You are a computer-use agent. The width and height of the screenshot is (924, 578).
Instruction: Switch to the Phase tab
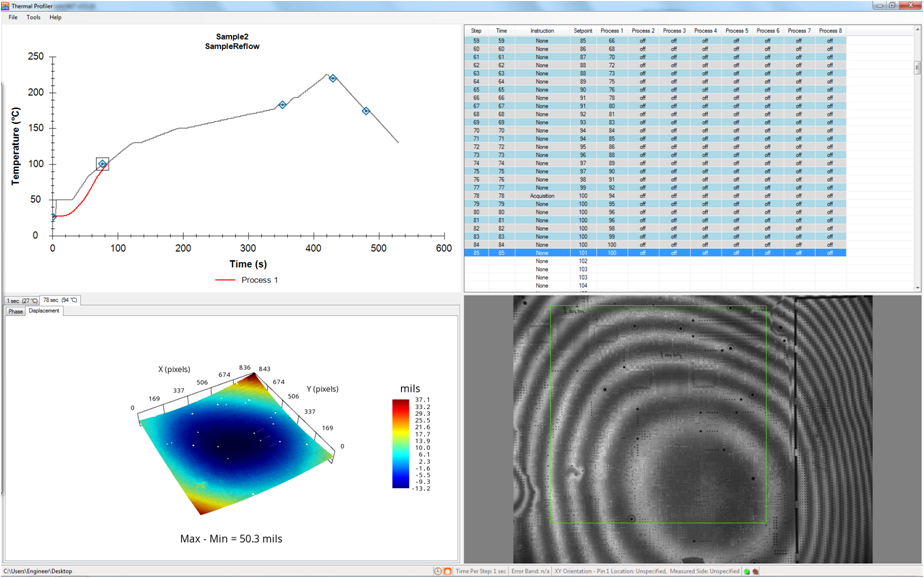click(x=15, y=311)
